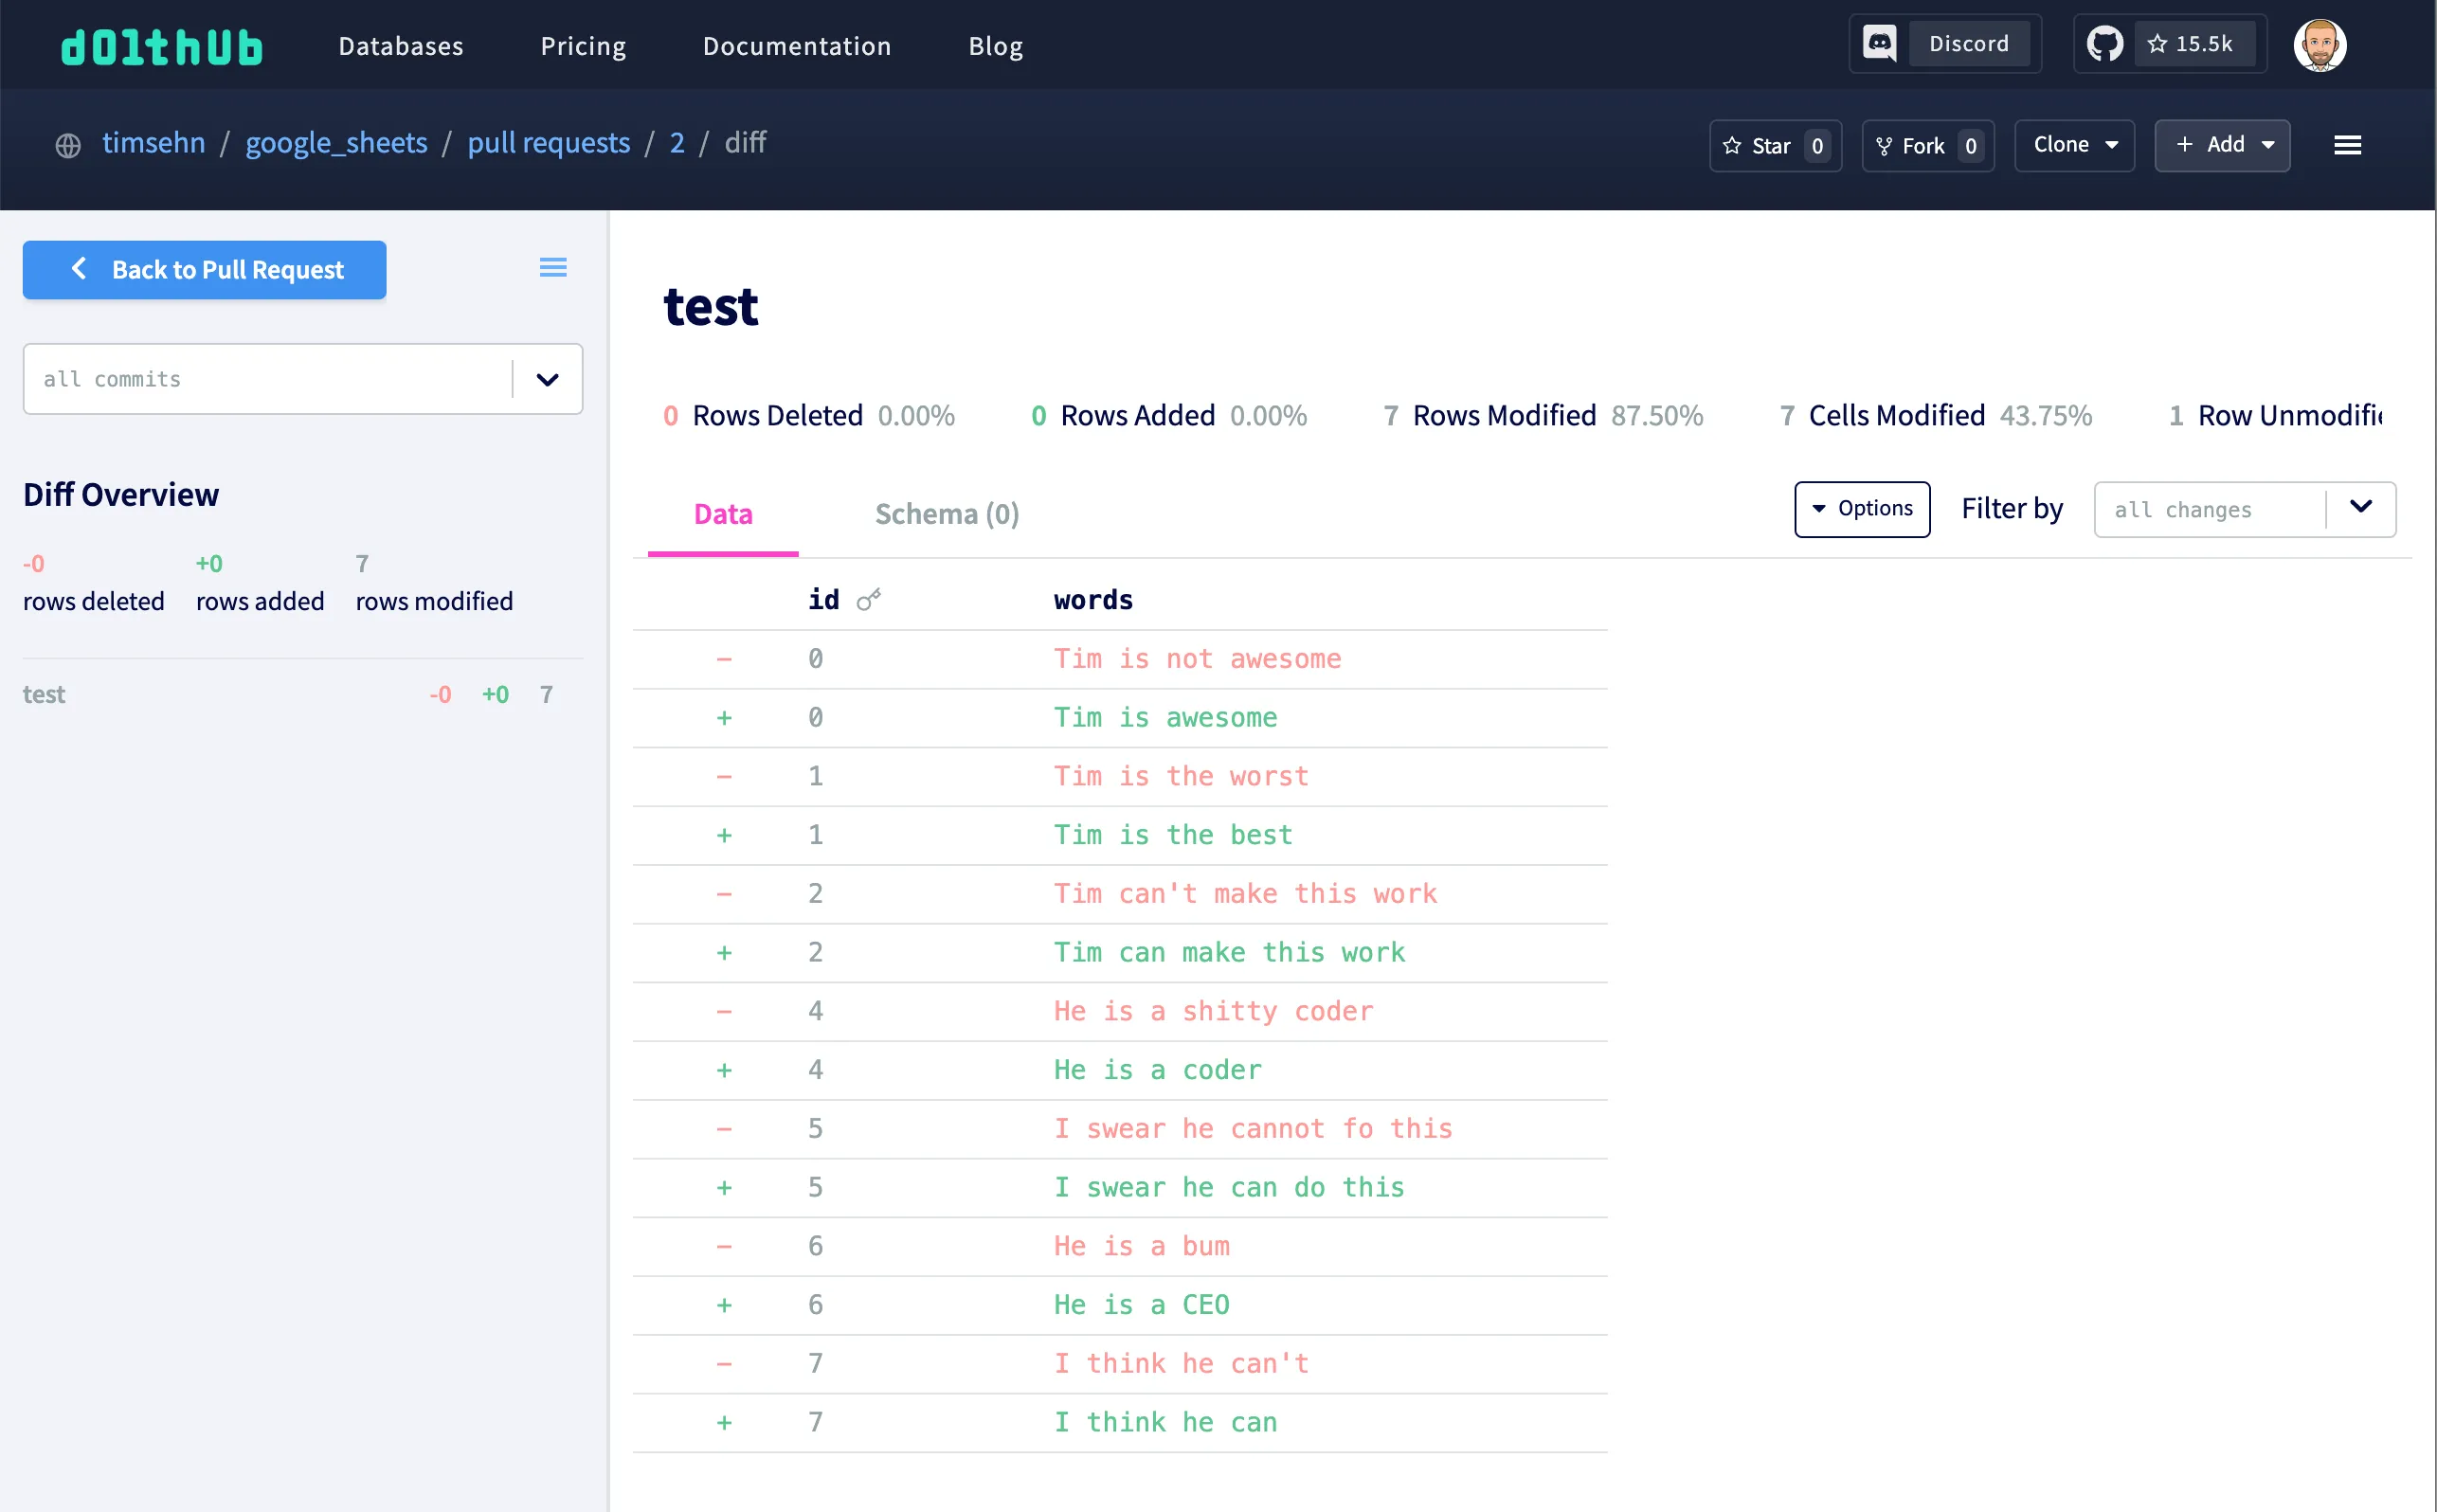Click the globe public database icon
This screenshot has height=1512, width=2437.
pyautogui.click(x=68, y=146)
